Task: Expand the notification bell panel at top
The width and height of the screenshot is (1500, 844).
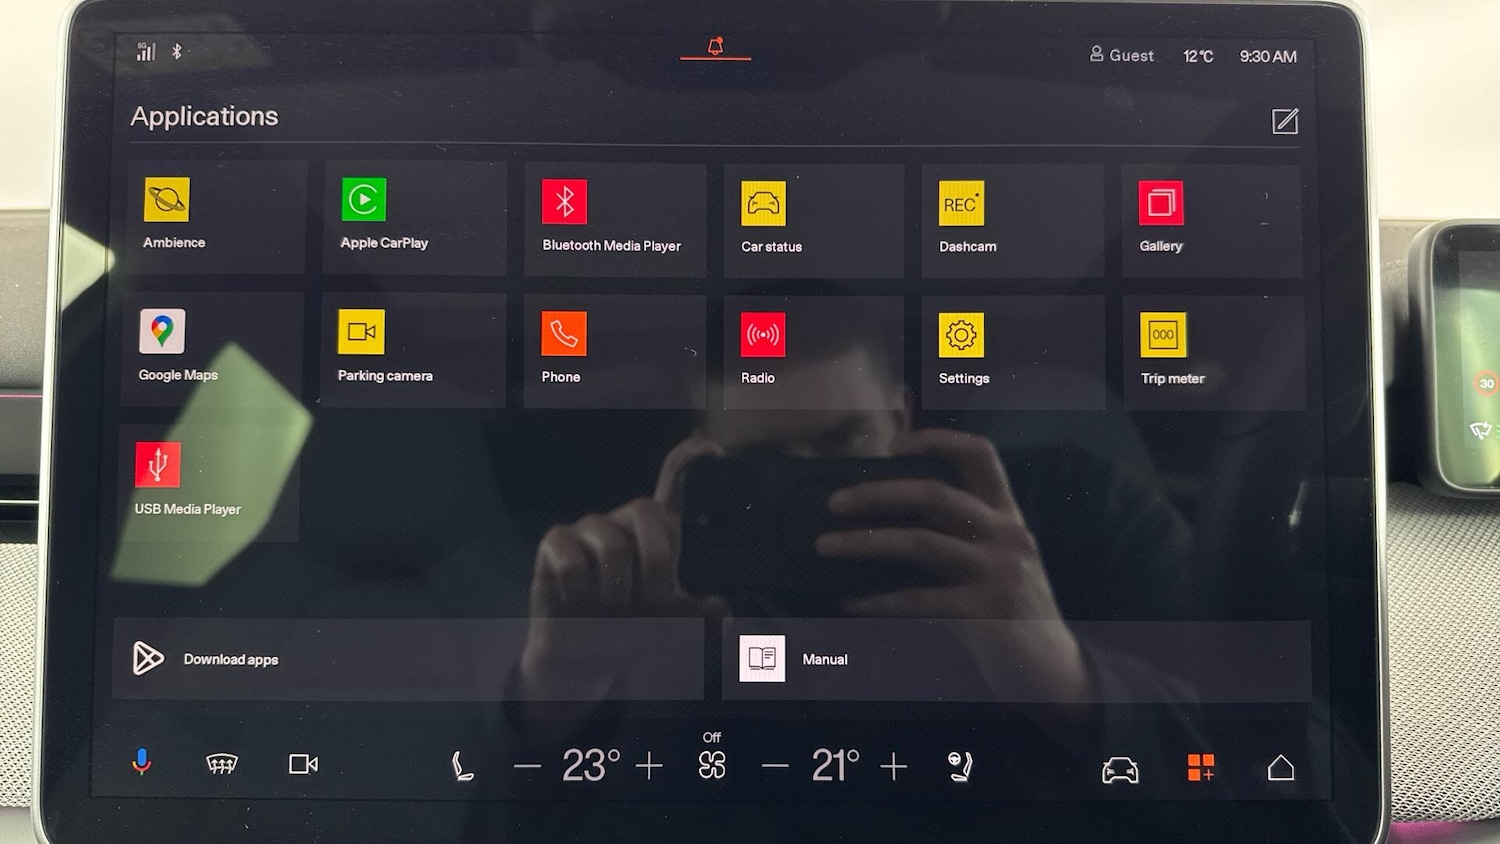Action: (x=715, y=47)
